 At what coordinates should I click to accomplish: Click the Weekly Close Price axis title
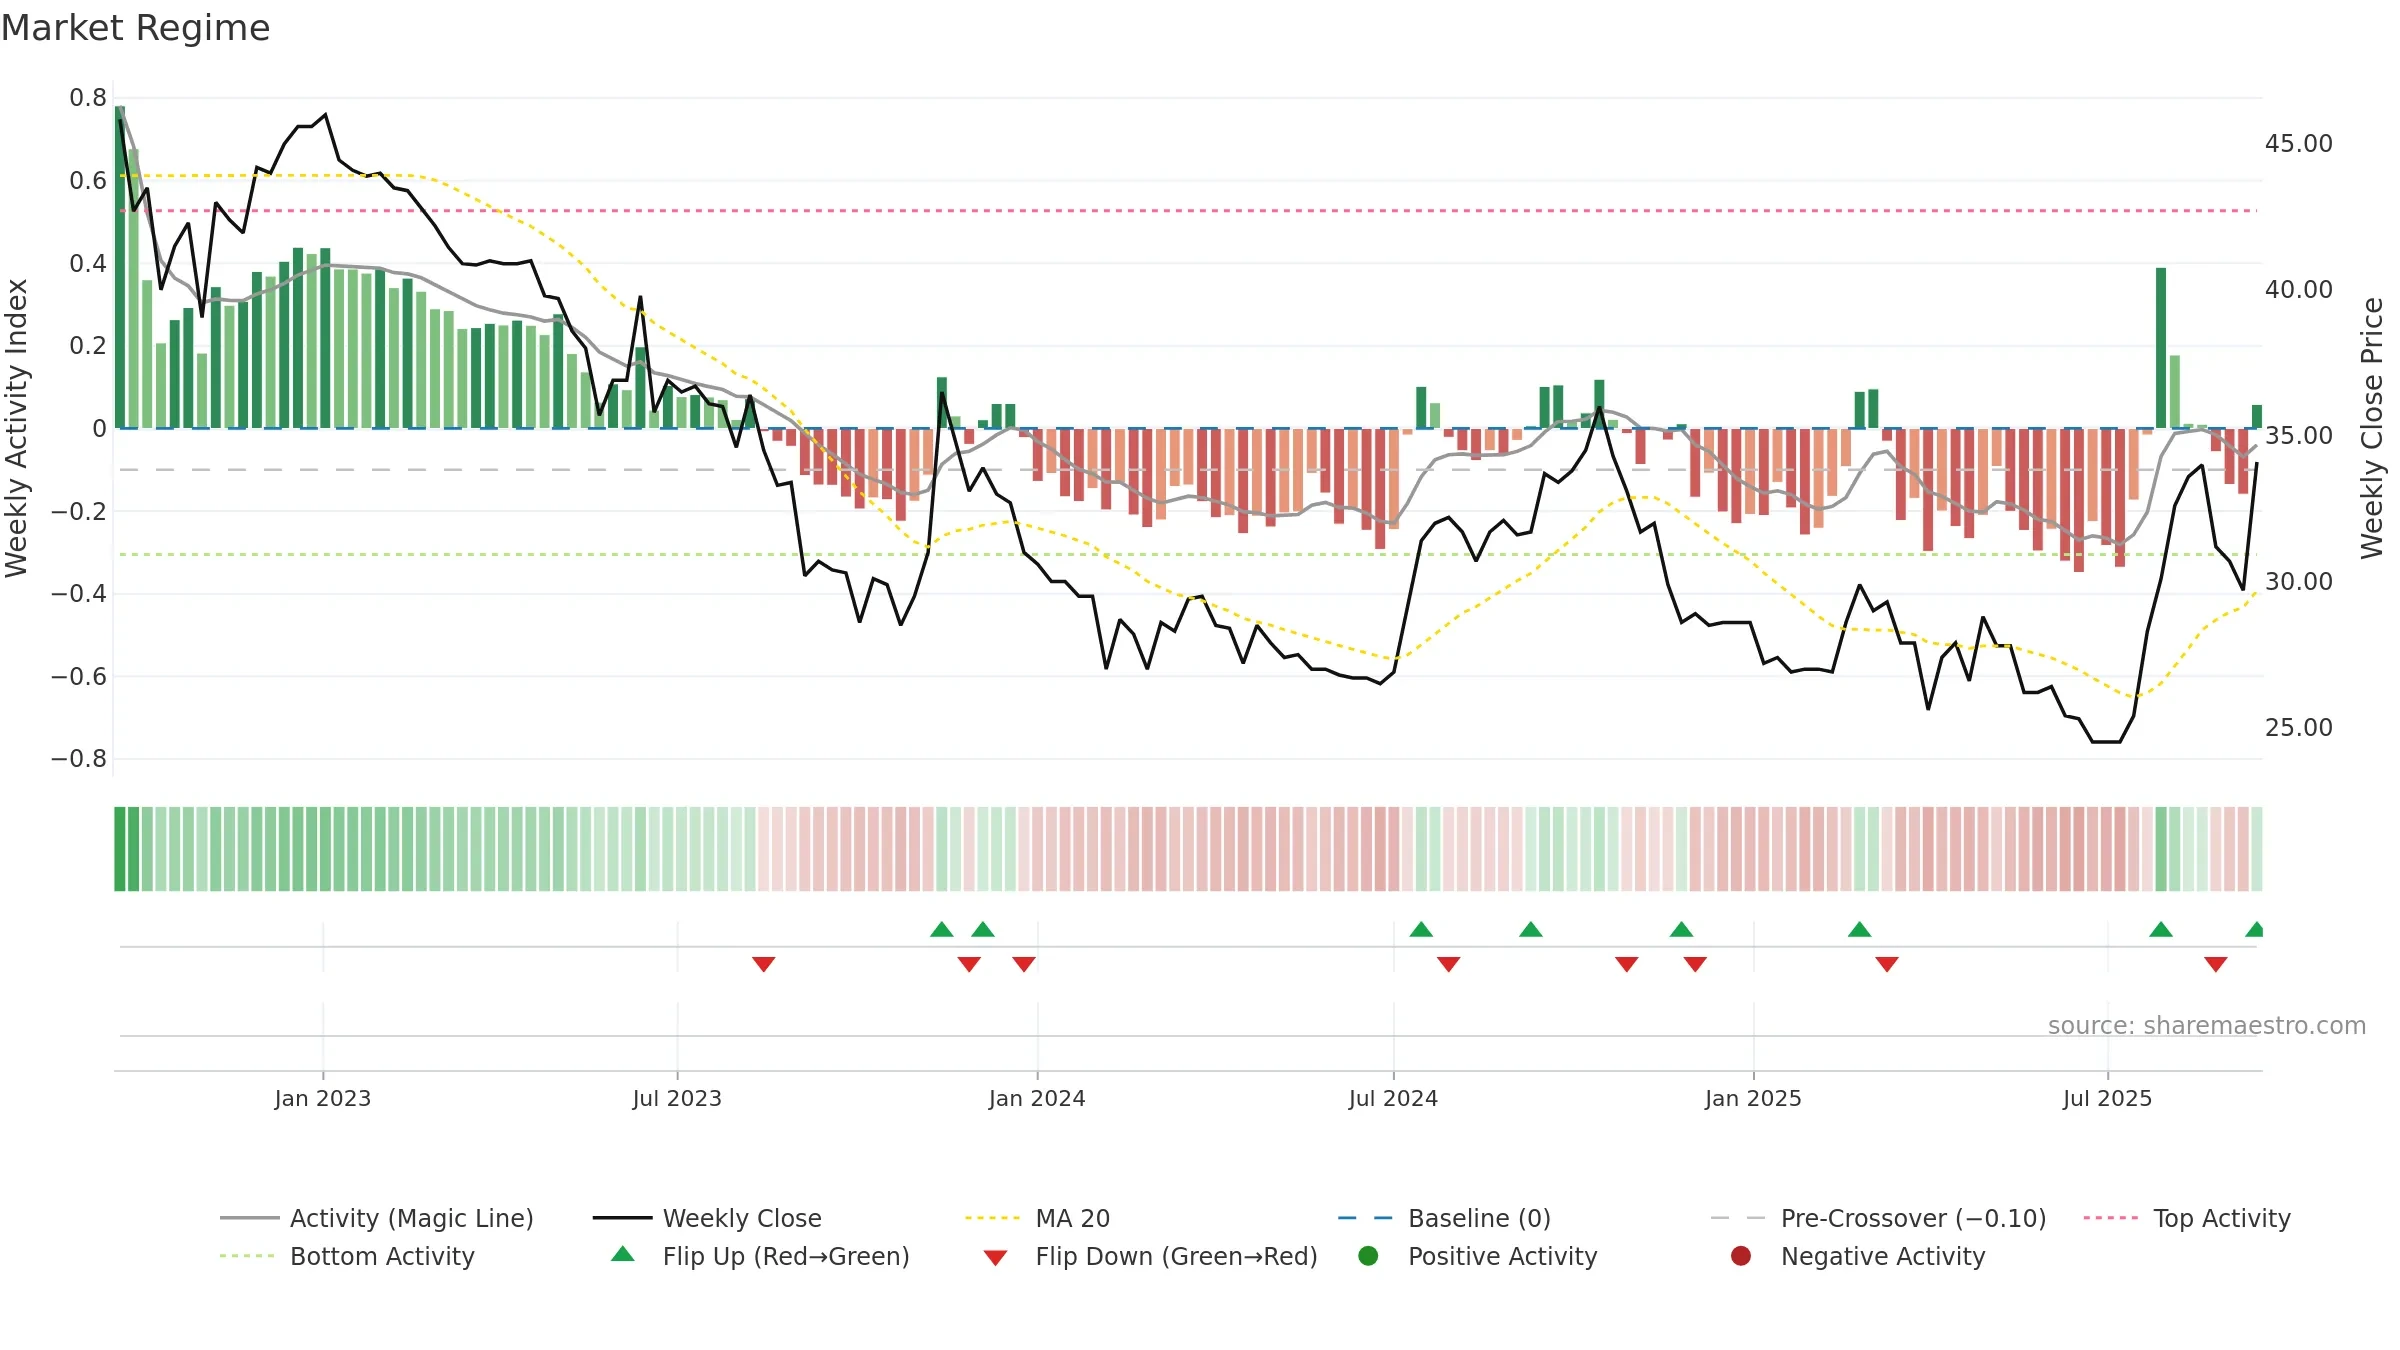2372,428
